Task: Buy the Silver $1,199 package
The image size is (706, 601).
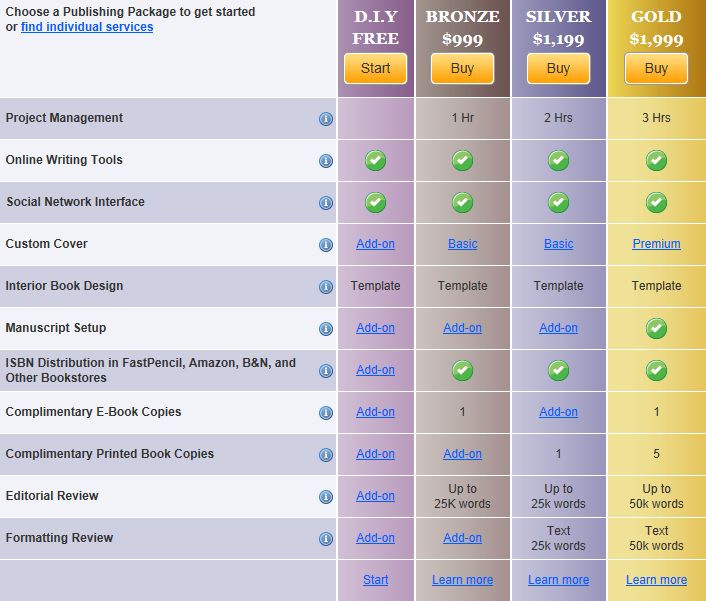Action: click(x=558, y=68)
